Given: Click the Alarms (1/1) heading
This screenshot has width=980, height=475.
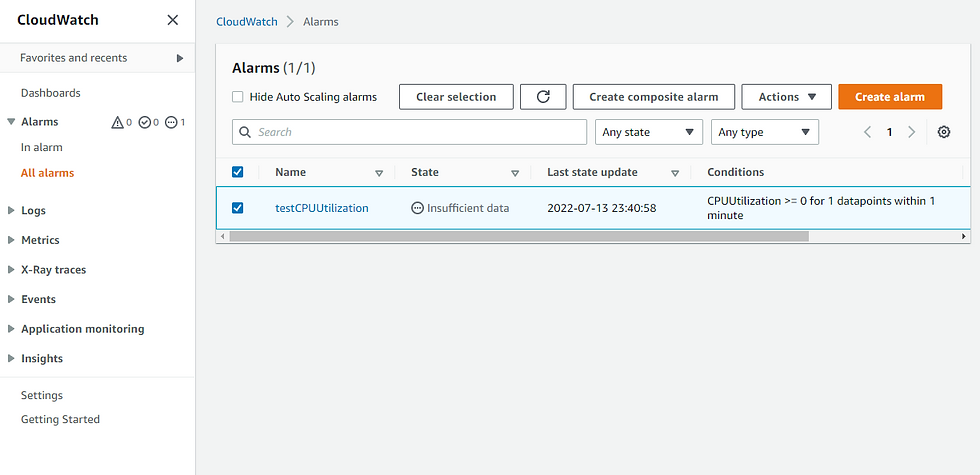Looking at the screenshot, I should (x=274, y=68).
